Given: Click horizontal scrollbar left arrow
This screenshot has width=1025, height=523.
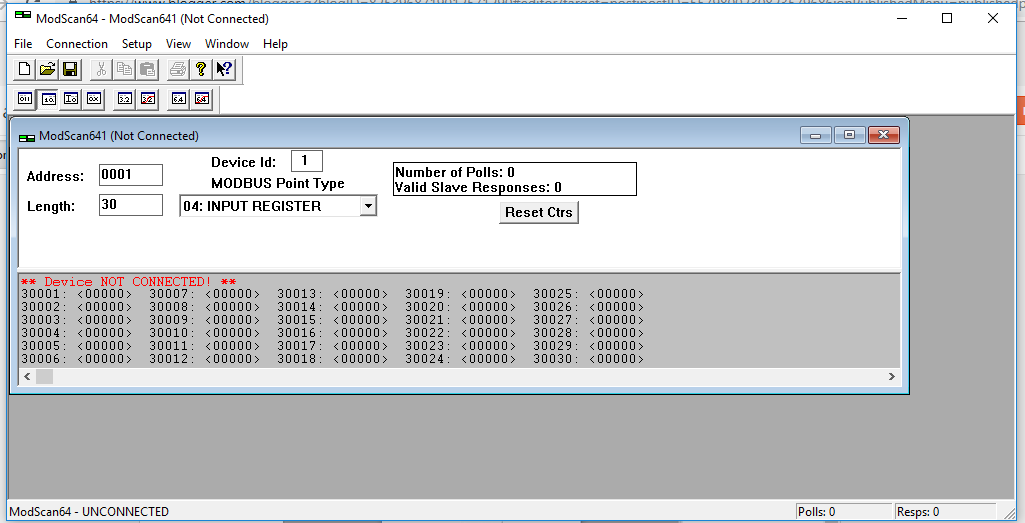Looking at the screenshot, I should (27, 377).
